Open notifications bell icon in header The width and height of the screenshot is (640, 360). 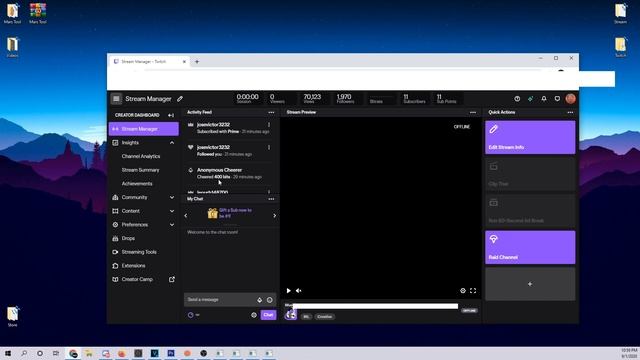(544, 99)
